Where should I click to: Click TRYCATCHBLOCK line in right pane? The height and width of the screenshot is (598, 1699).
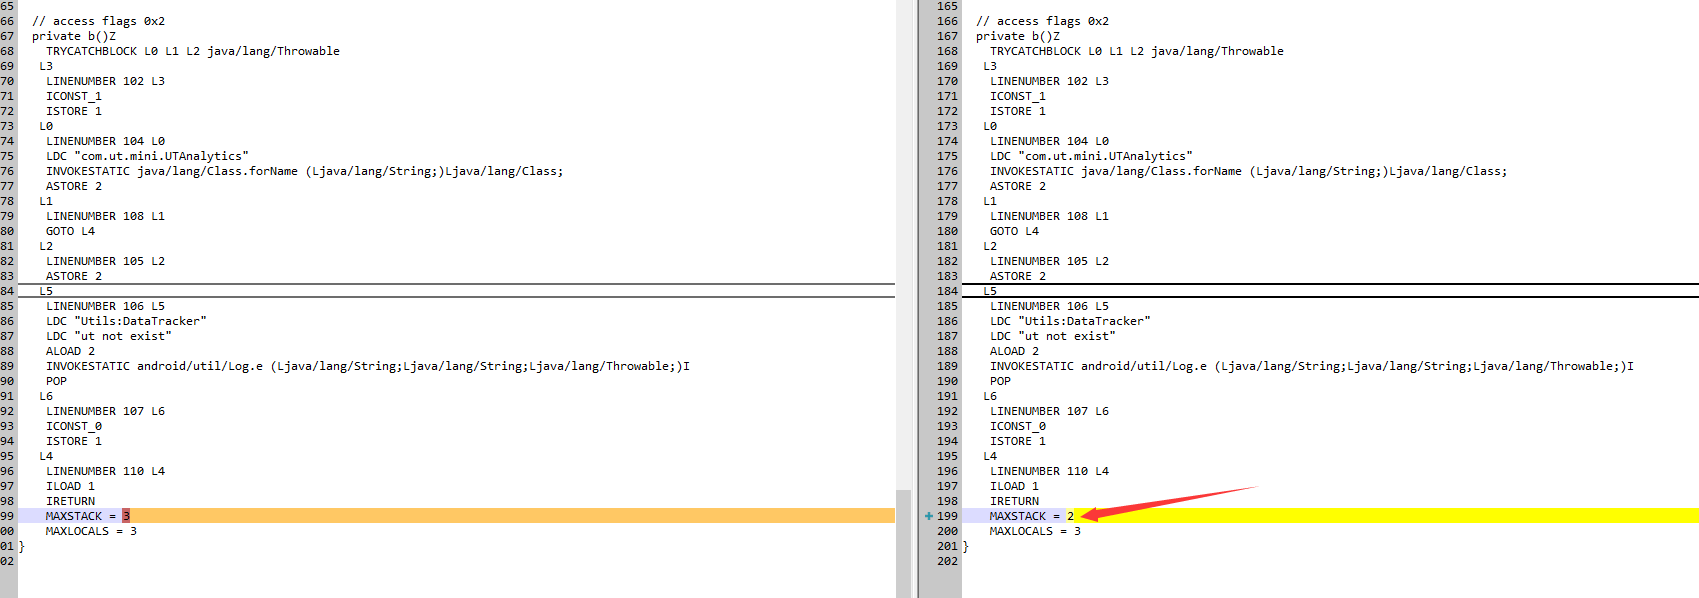click(1137, 51)
